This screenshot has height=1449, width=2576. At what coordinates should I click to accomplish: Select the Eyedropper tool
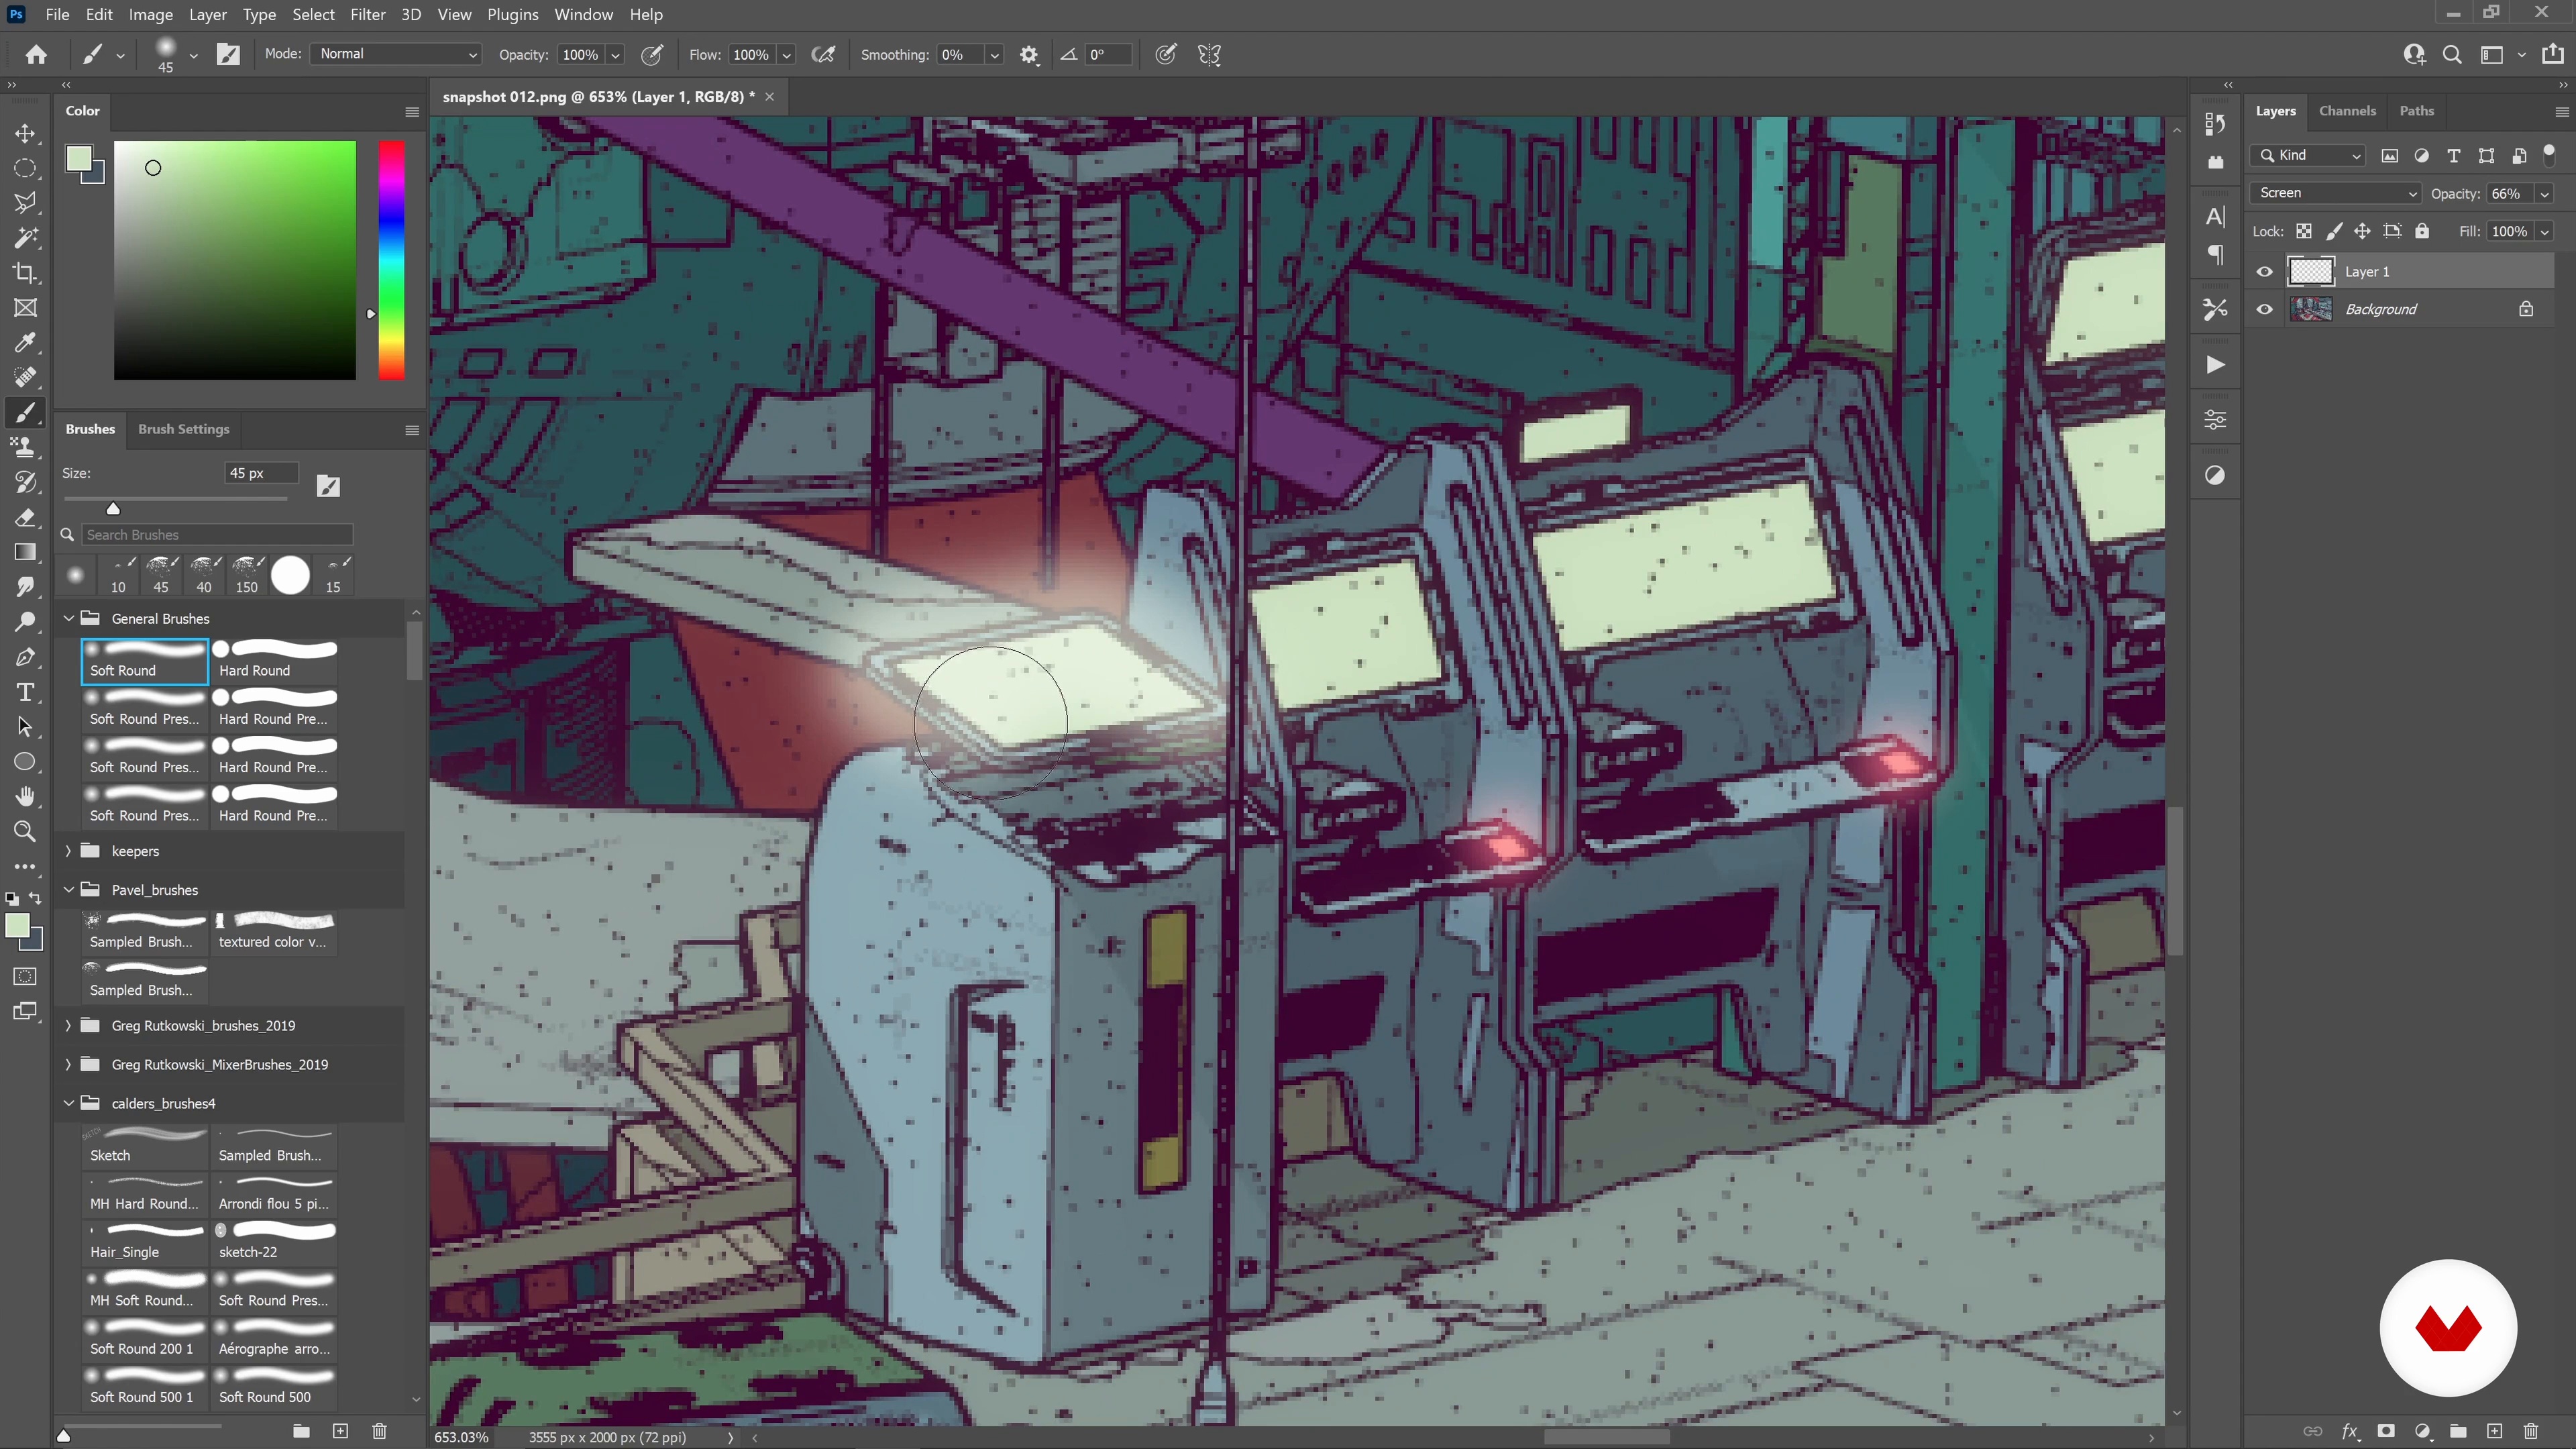tap(26, 343)
